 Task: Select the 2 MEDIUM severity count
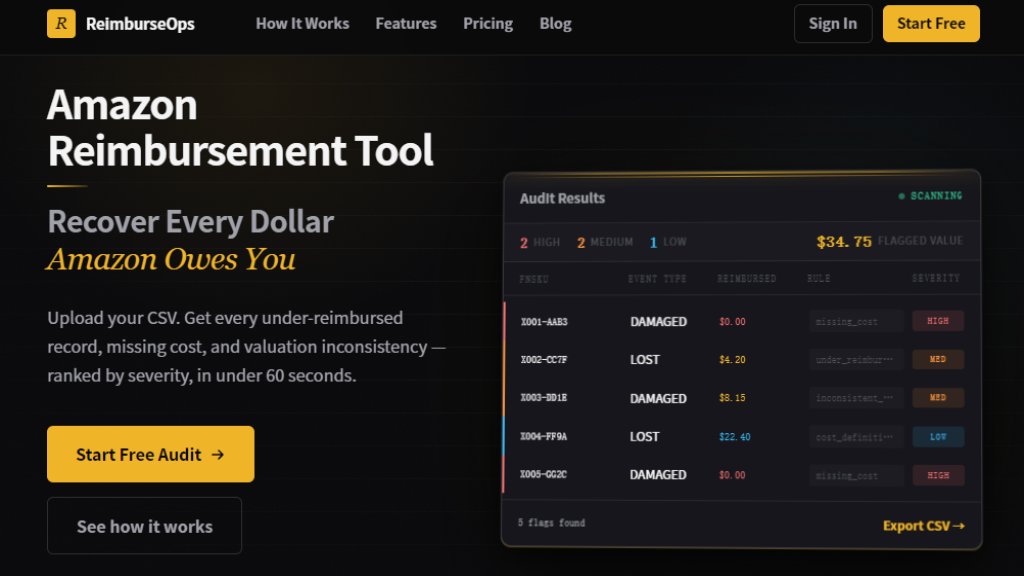(605, 242)
